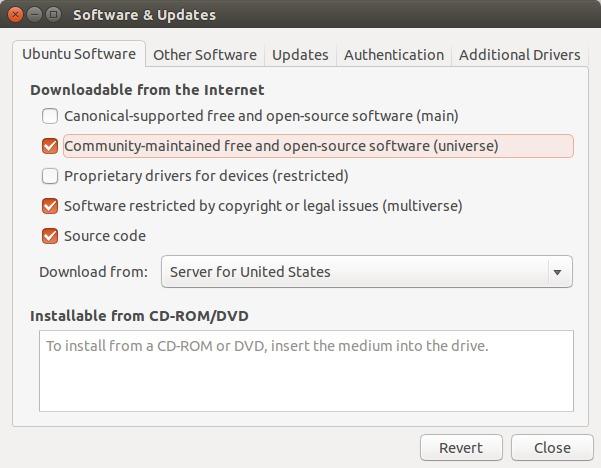Click the Software & Updates title bar

click(300, 15)
